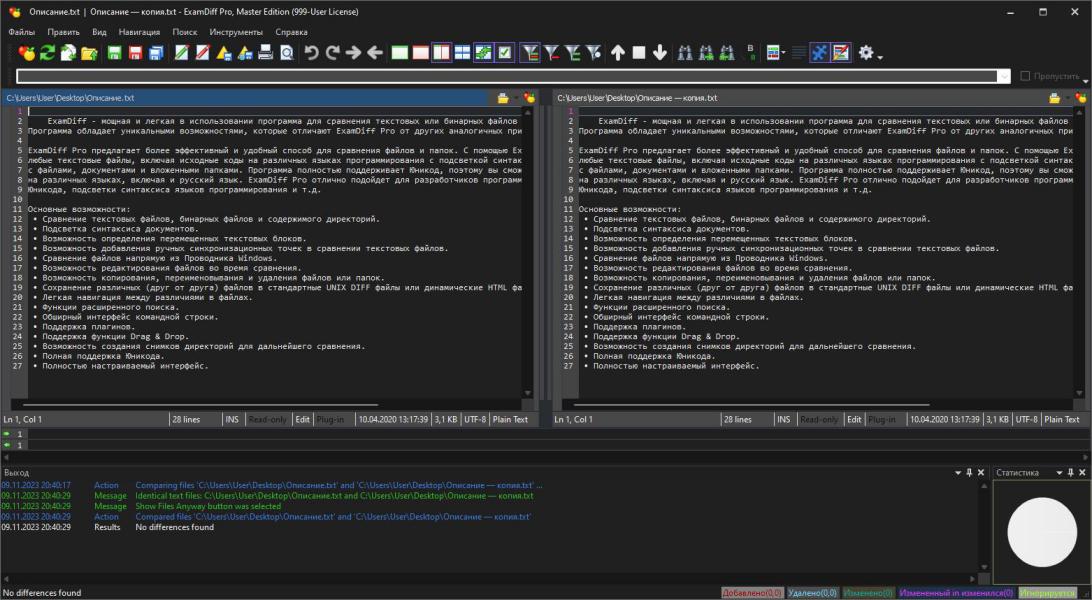Toggle INS mode in left pane status bar

[x=232, y=420]
